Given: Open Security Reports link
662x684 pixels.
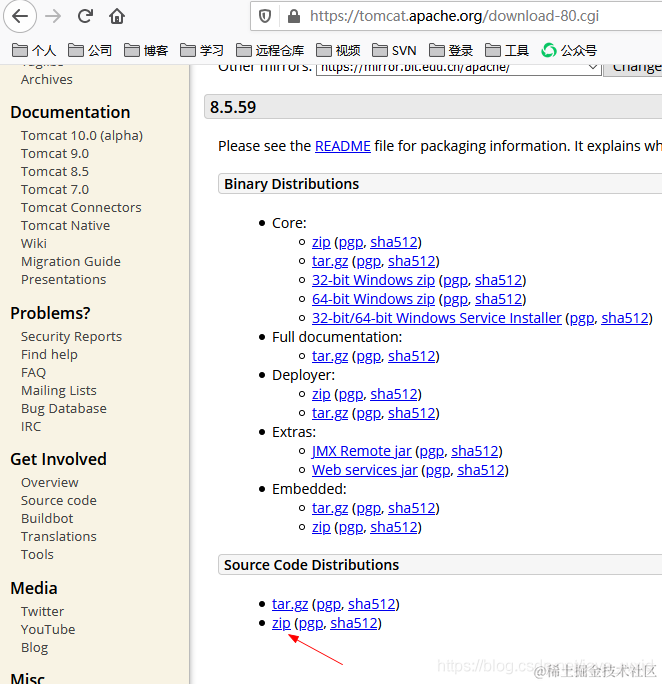Looking at the screenshot, I should click(72, 337).
